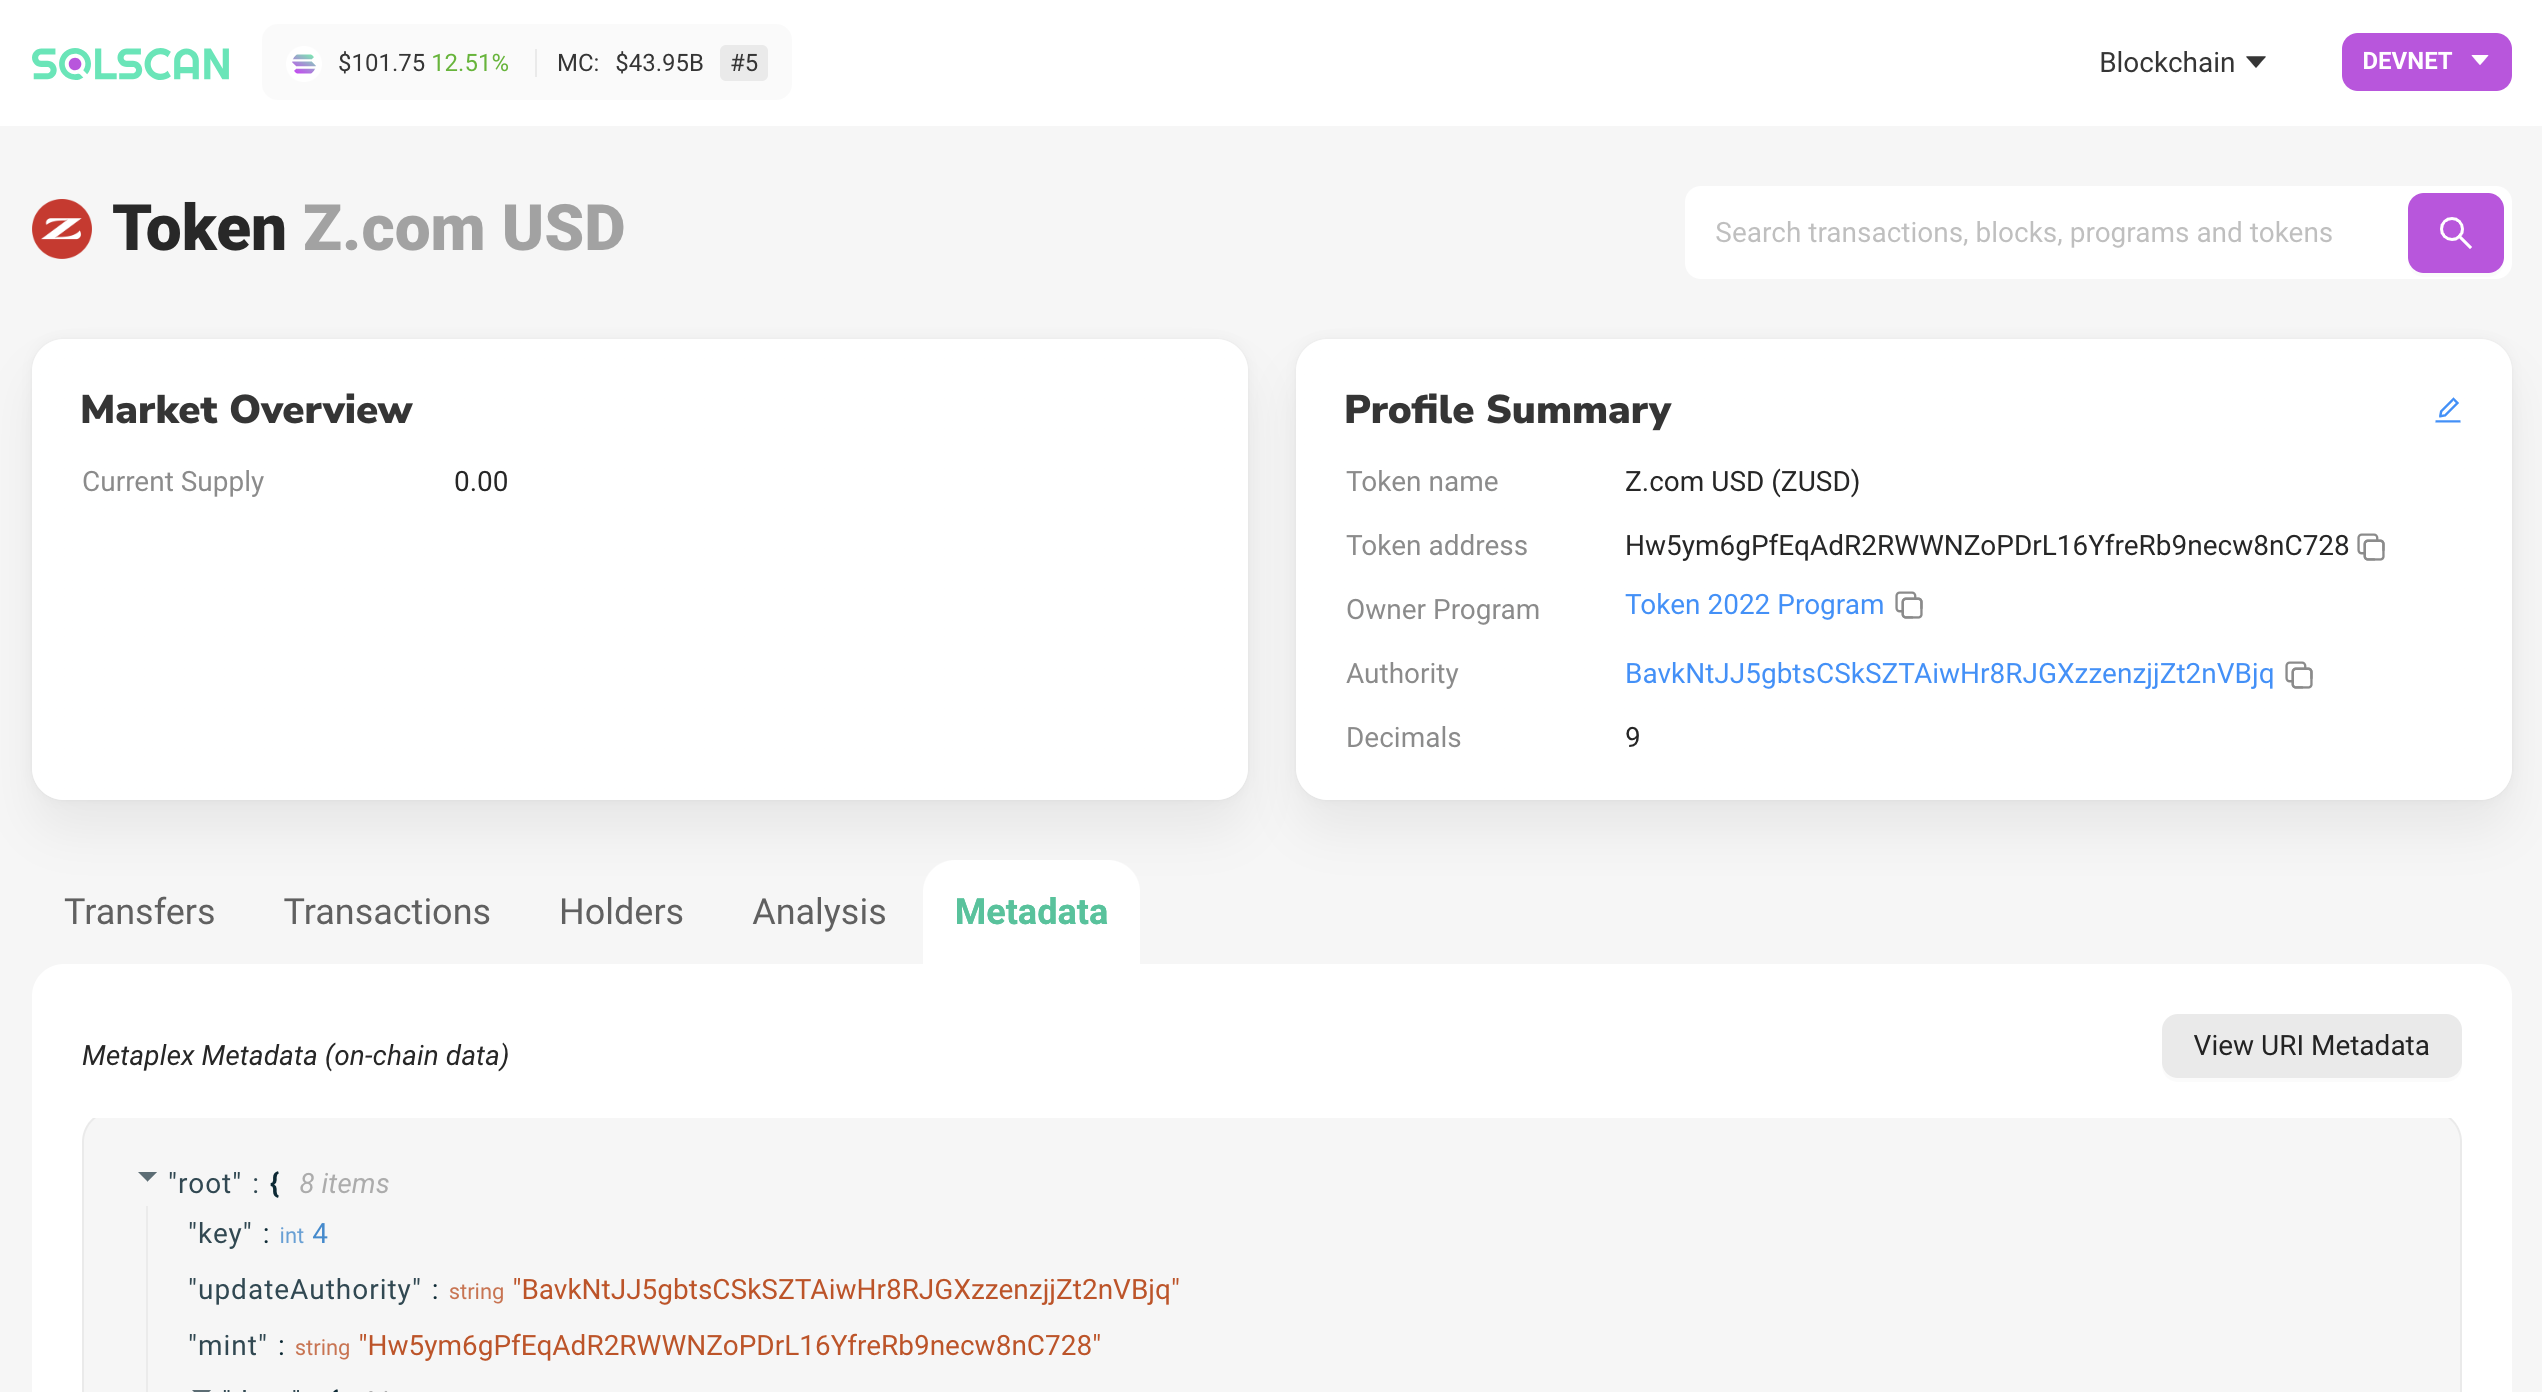Image resolution: width=2542 pixels, height=1392 pixels.
Task: Open the Authority address link
Action: pyautogui.click(x=1949, y=674)
